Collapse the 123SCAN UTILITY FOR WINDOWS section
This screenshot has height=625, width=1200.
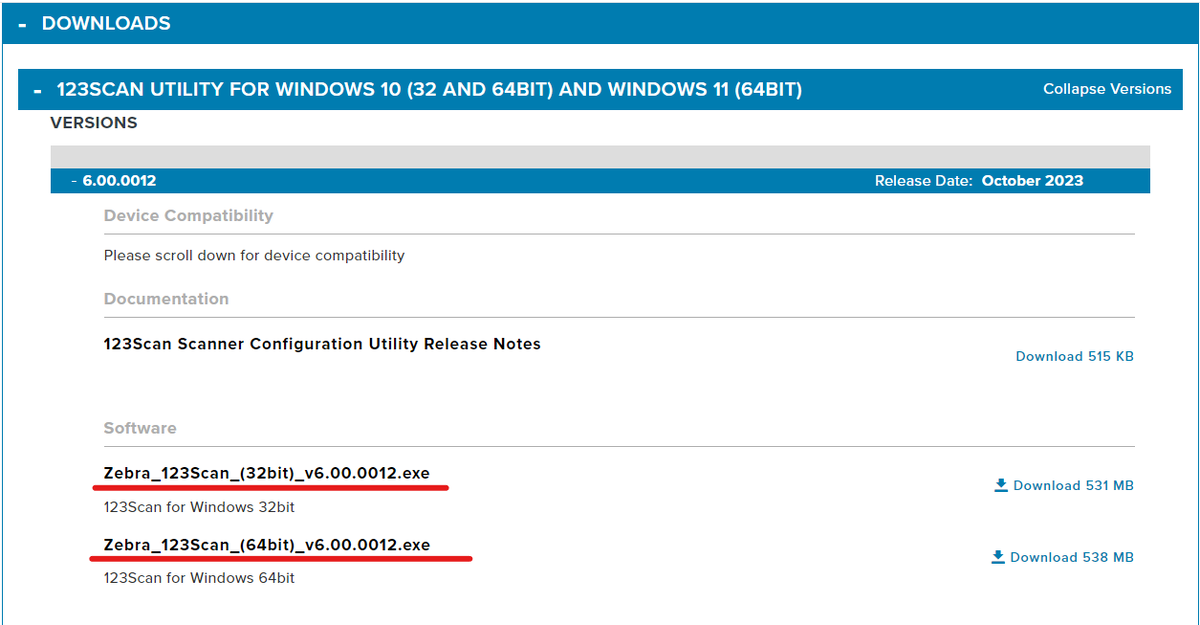(600, 90)
